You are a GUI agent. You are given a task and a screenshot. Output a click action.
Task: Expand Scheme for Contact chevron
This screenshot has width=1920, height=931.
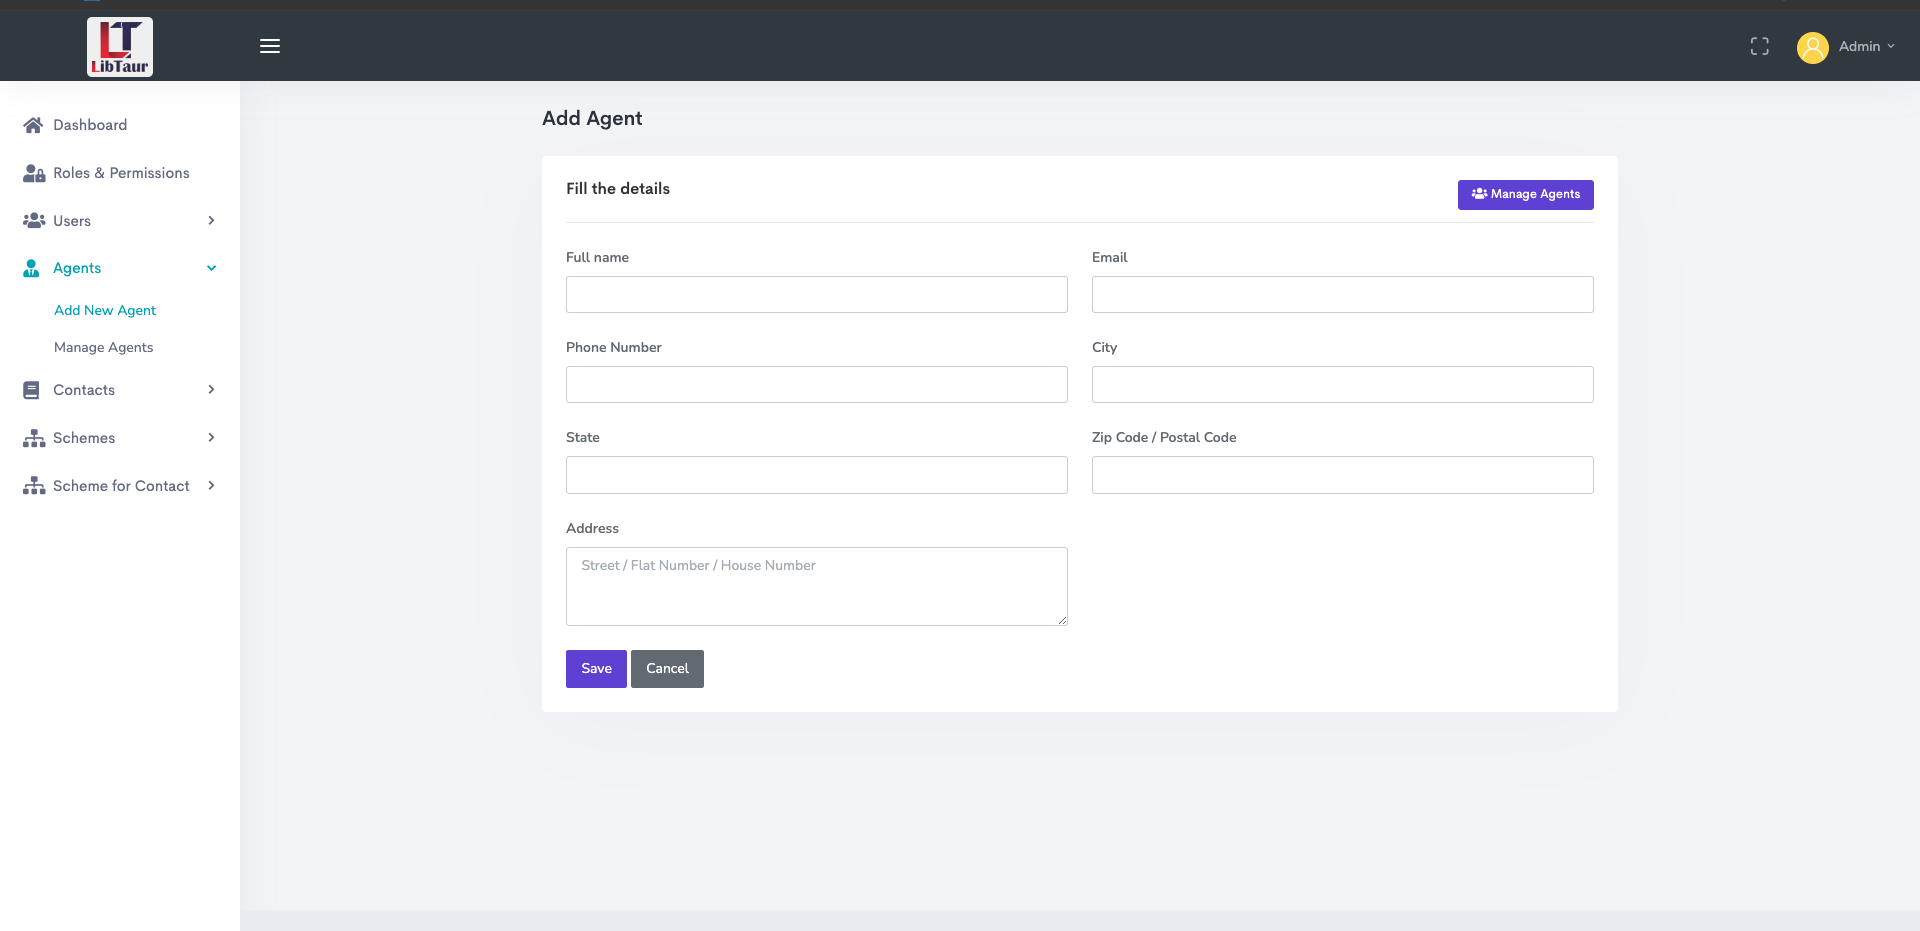(211, 486)
